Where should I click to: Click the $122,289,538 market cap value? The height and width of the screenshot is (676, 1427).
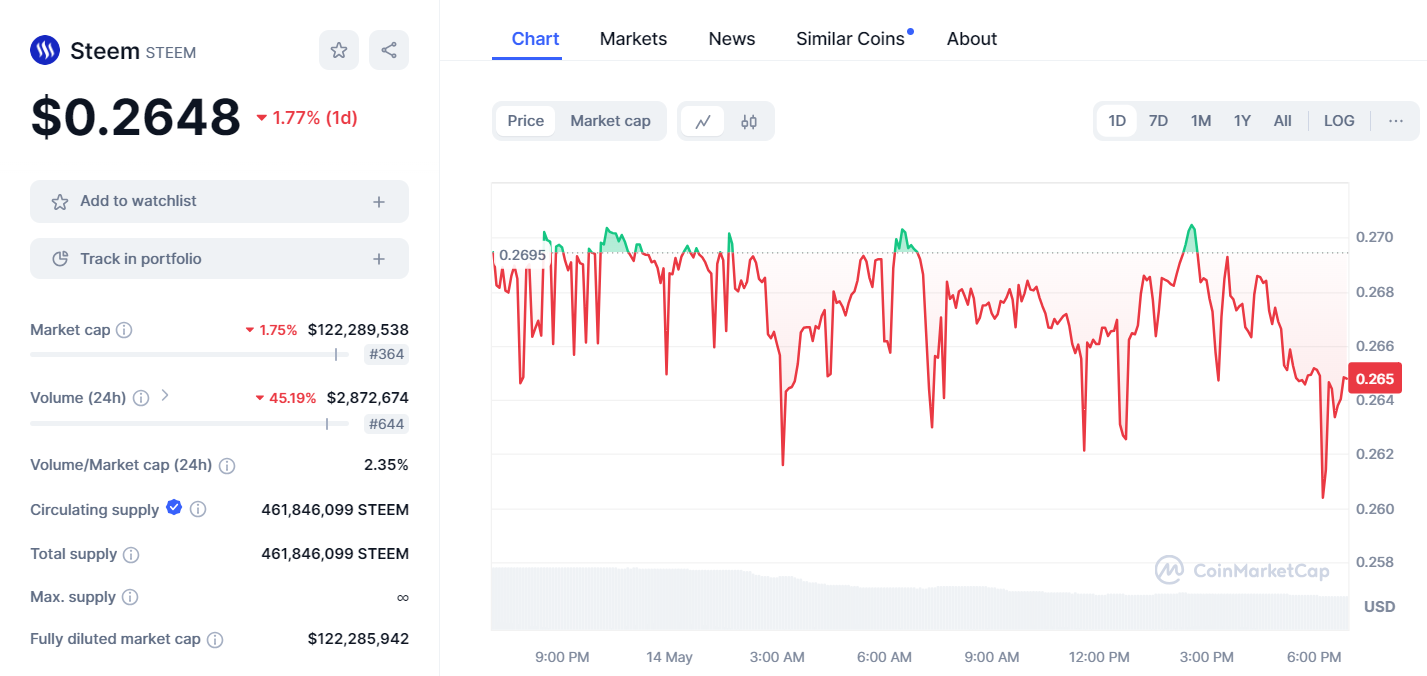pos(358,330)
